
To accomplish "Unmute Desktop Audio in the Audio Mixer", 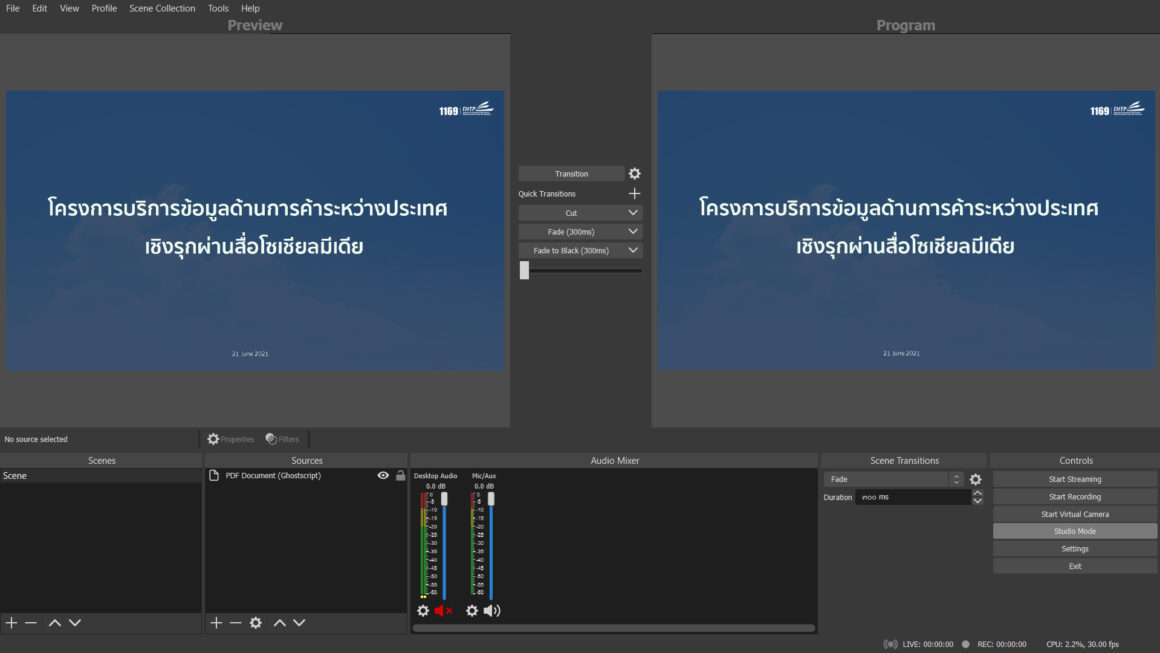I will pyautogui.click(x=443, y=610).
